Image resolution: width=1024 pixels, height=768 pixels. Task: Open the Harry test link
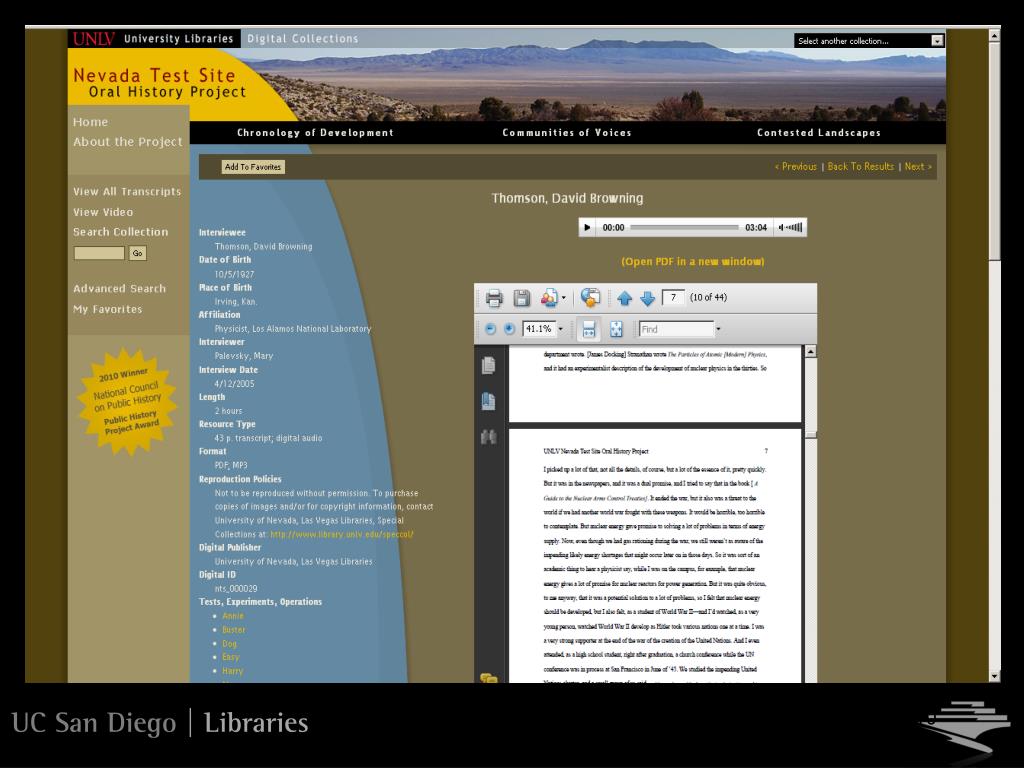pyautogui.click(x=232, y=671)
